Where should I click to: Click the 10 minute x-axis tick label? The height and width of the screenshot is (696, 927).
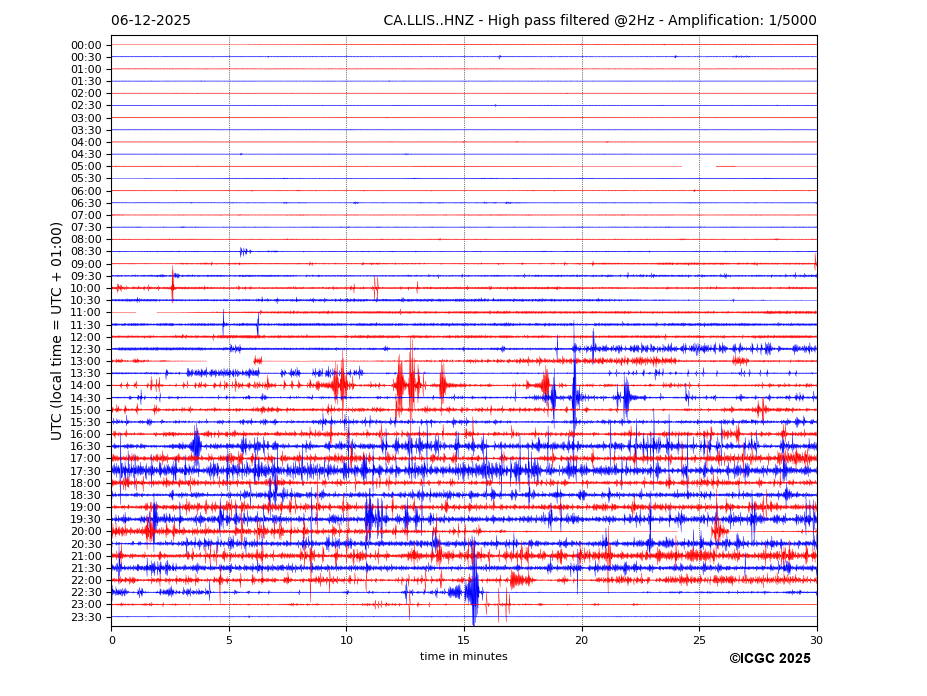pyautogui.click(x=346, y=639)
